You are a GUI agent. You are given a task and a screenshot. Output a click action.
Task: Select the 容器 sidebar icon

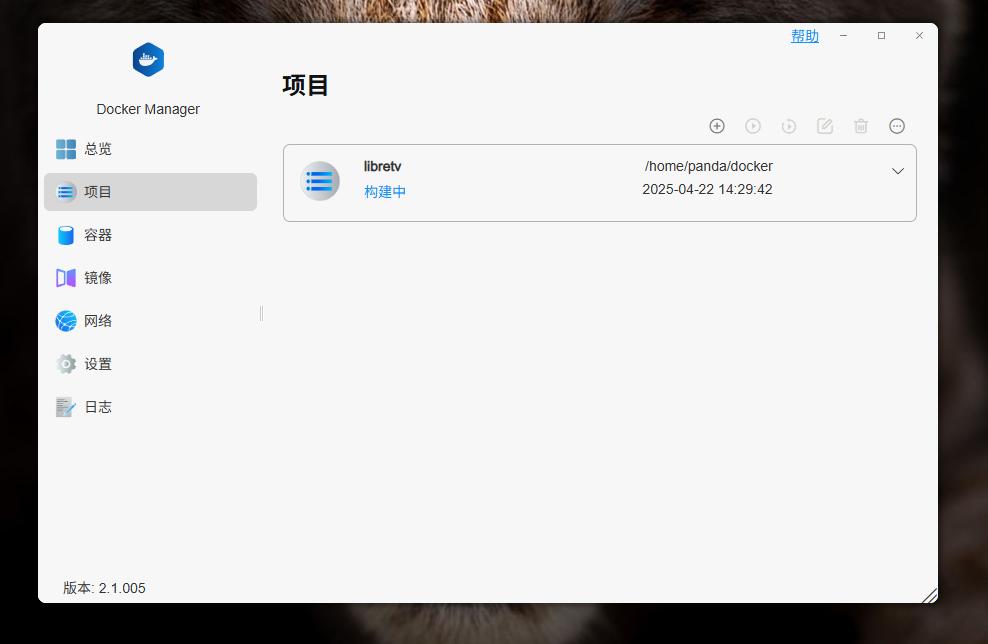[x=65, y=235]
